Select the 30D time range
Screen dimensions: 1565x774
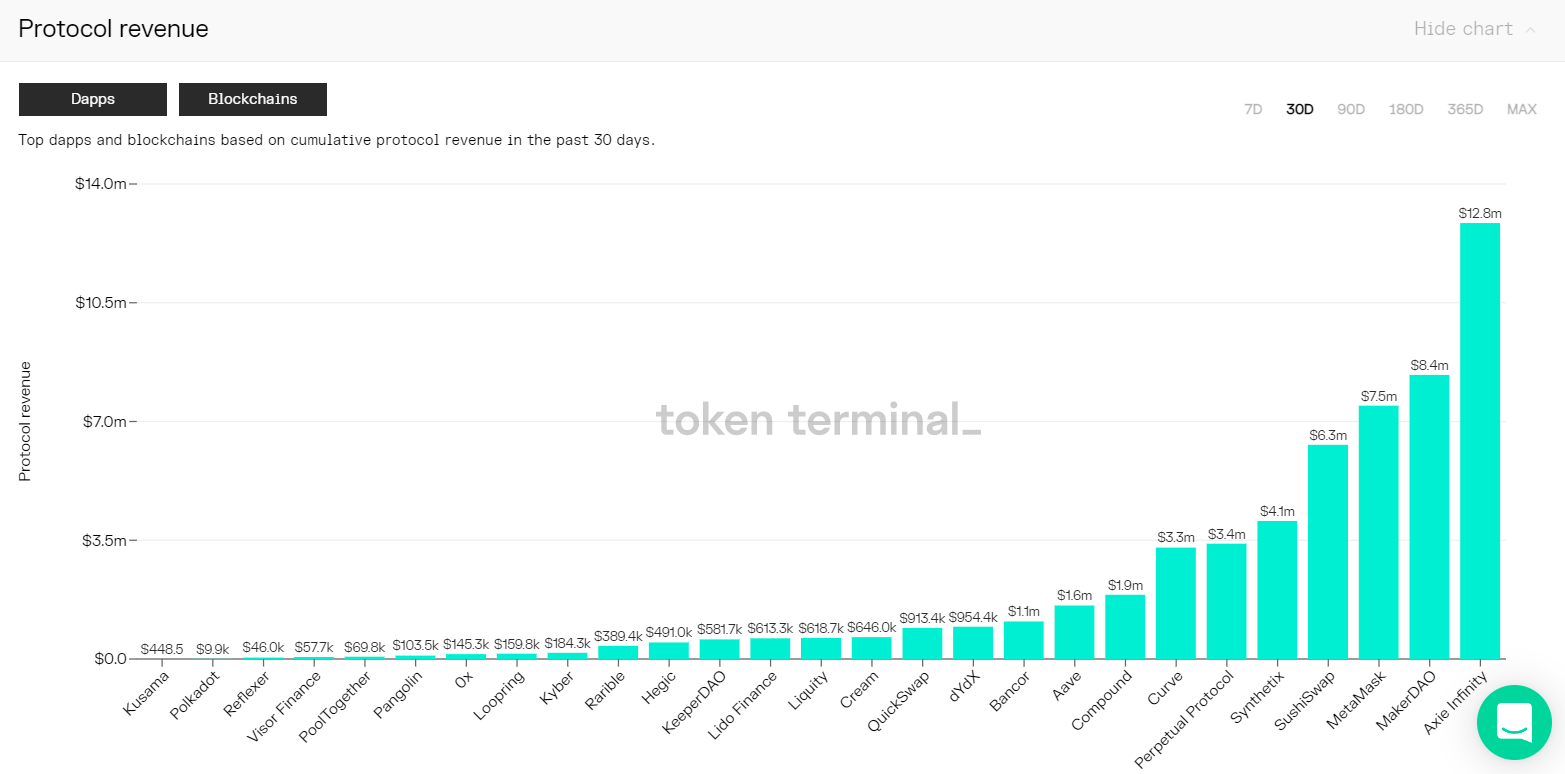(x=1299, y=109)
